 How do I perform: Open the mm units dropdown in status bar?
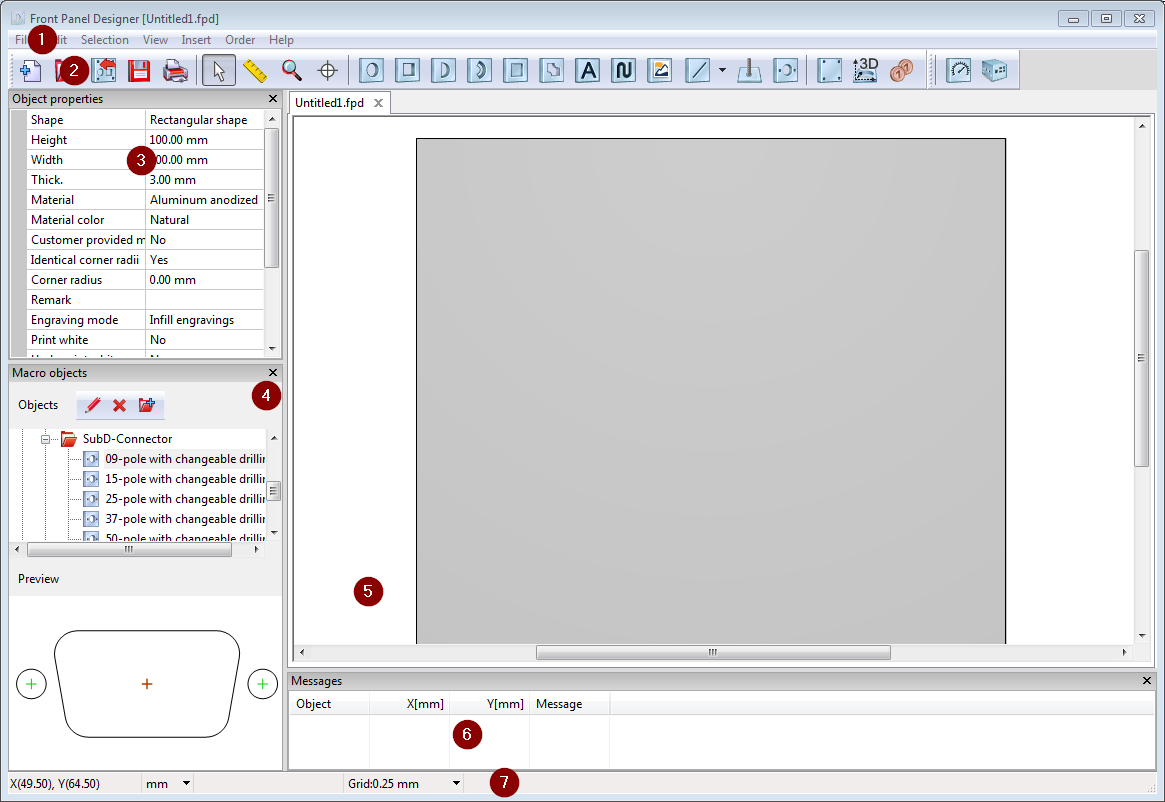click(185, 783)
